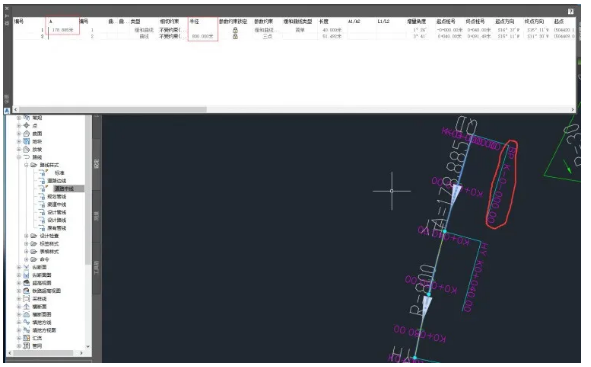Expand the 管网 tree node
This screenshot has width=591, height=367.
click(19, 346)
